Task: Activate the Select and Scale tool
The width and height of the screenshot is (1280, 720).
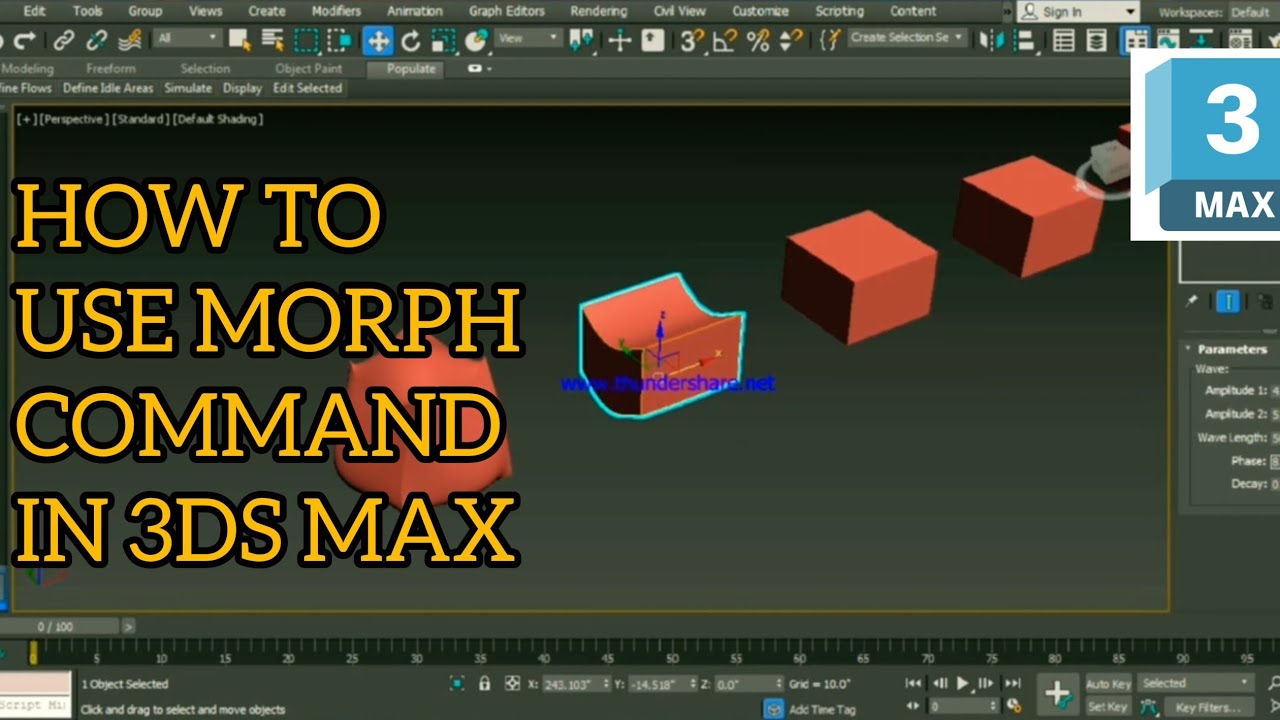Action: tap(443, 41)
